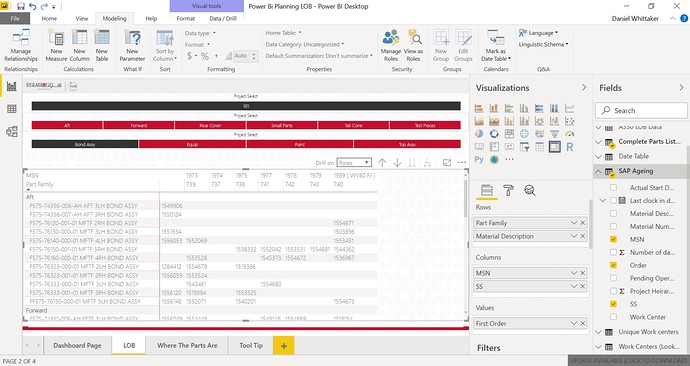
Task: Tick the Material Num... field checkbox
Action: [613, 226]
